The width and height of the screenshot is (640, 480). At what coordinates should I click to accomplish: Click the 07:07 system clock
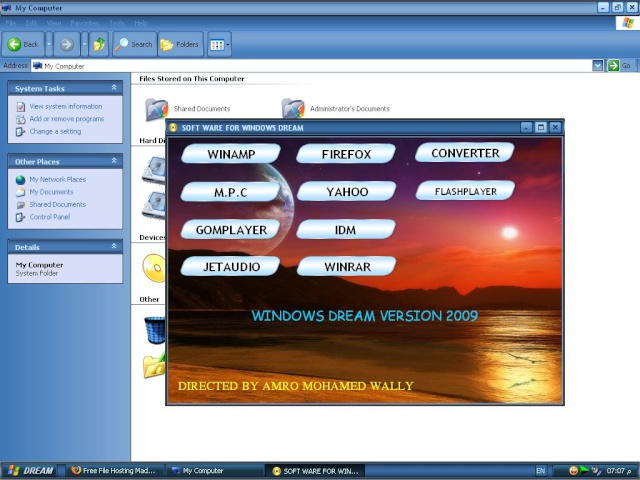pyautogui.click(x=616, y=471)
